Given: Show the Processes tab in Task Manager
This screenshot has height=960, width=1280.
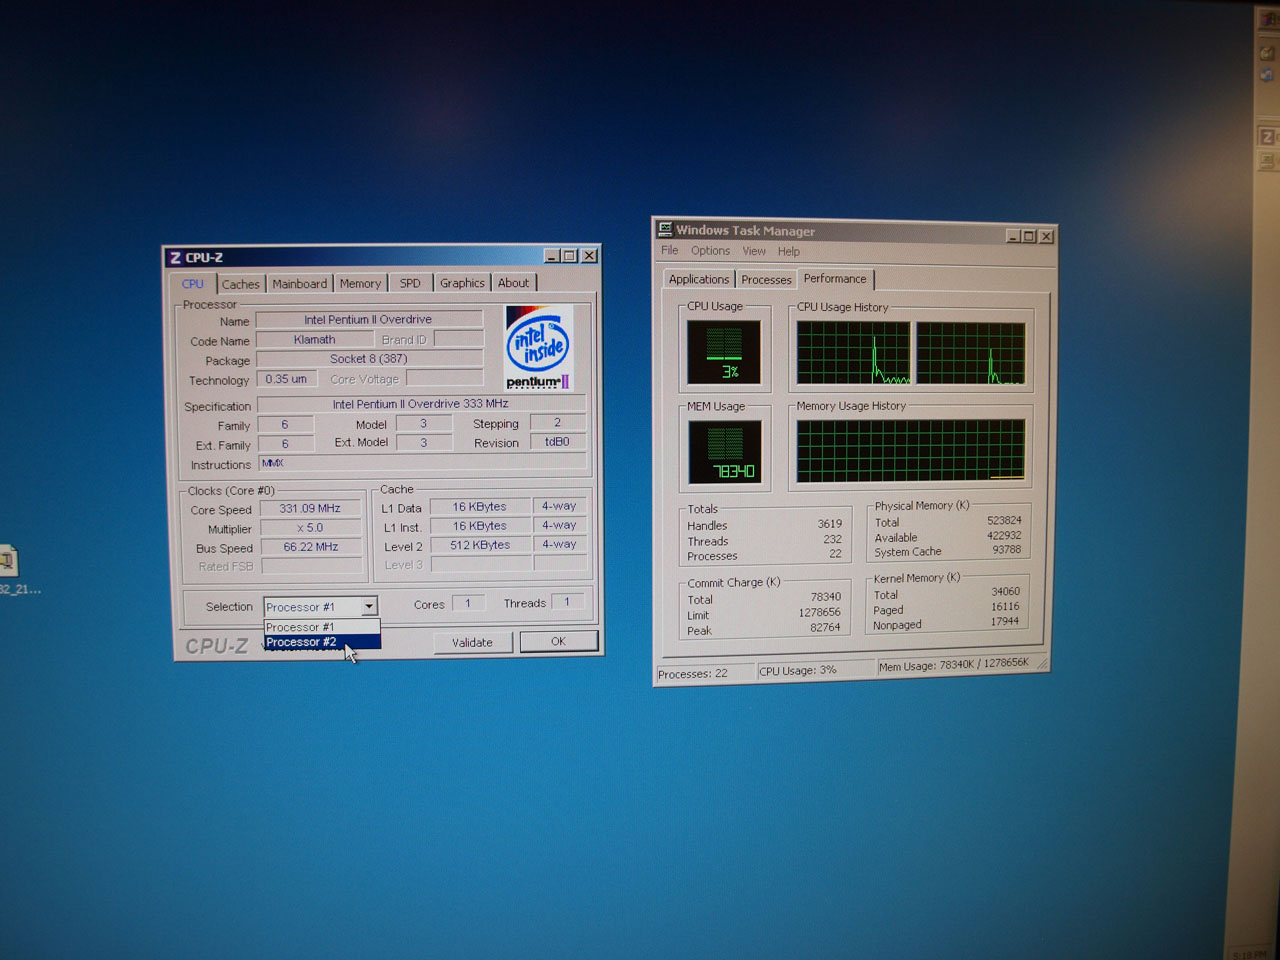Looking at the screenshot, I should pos(766,280).
